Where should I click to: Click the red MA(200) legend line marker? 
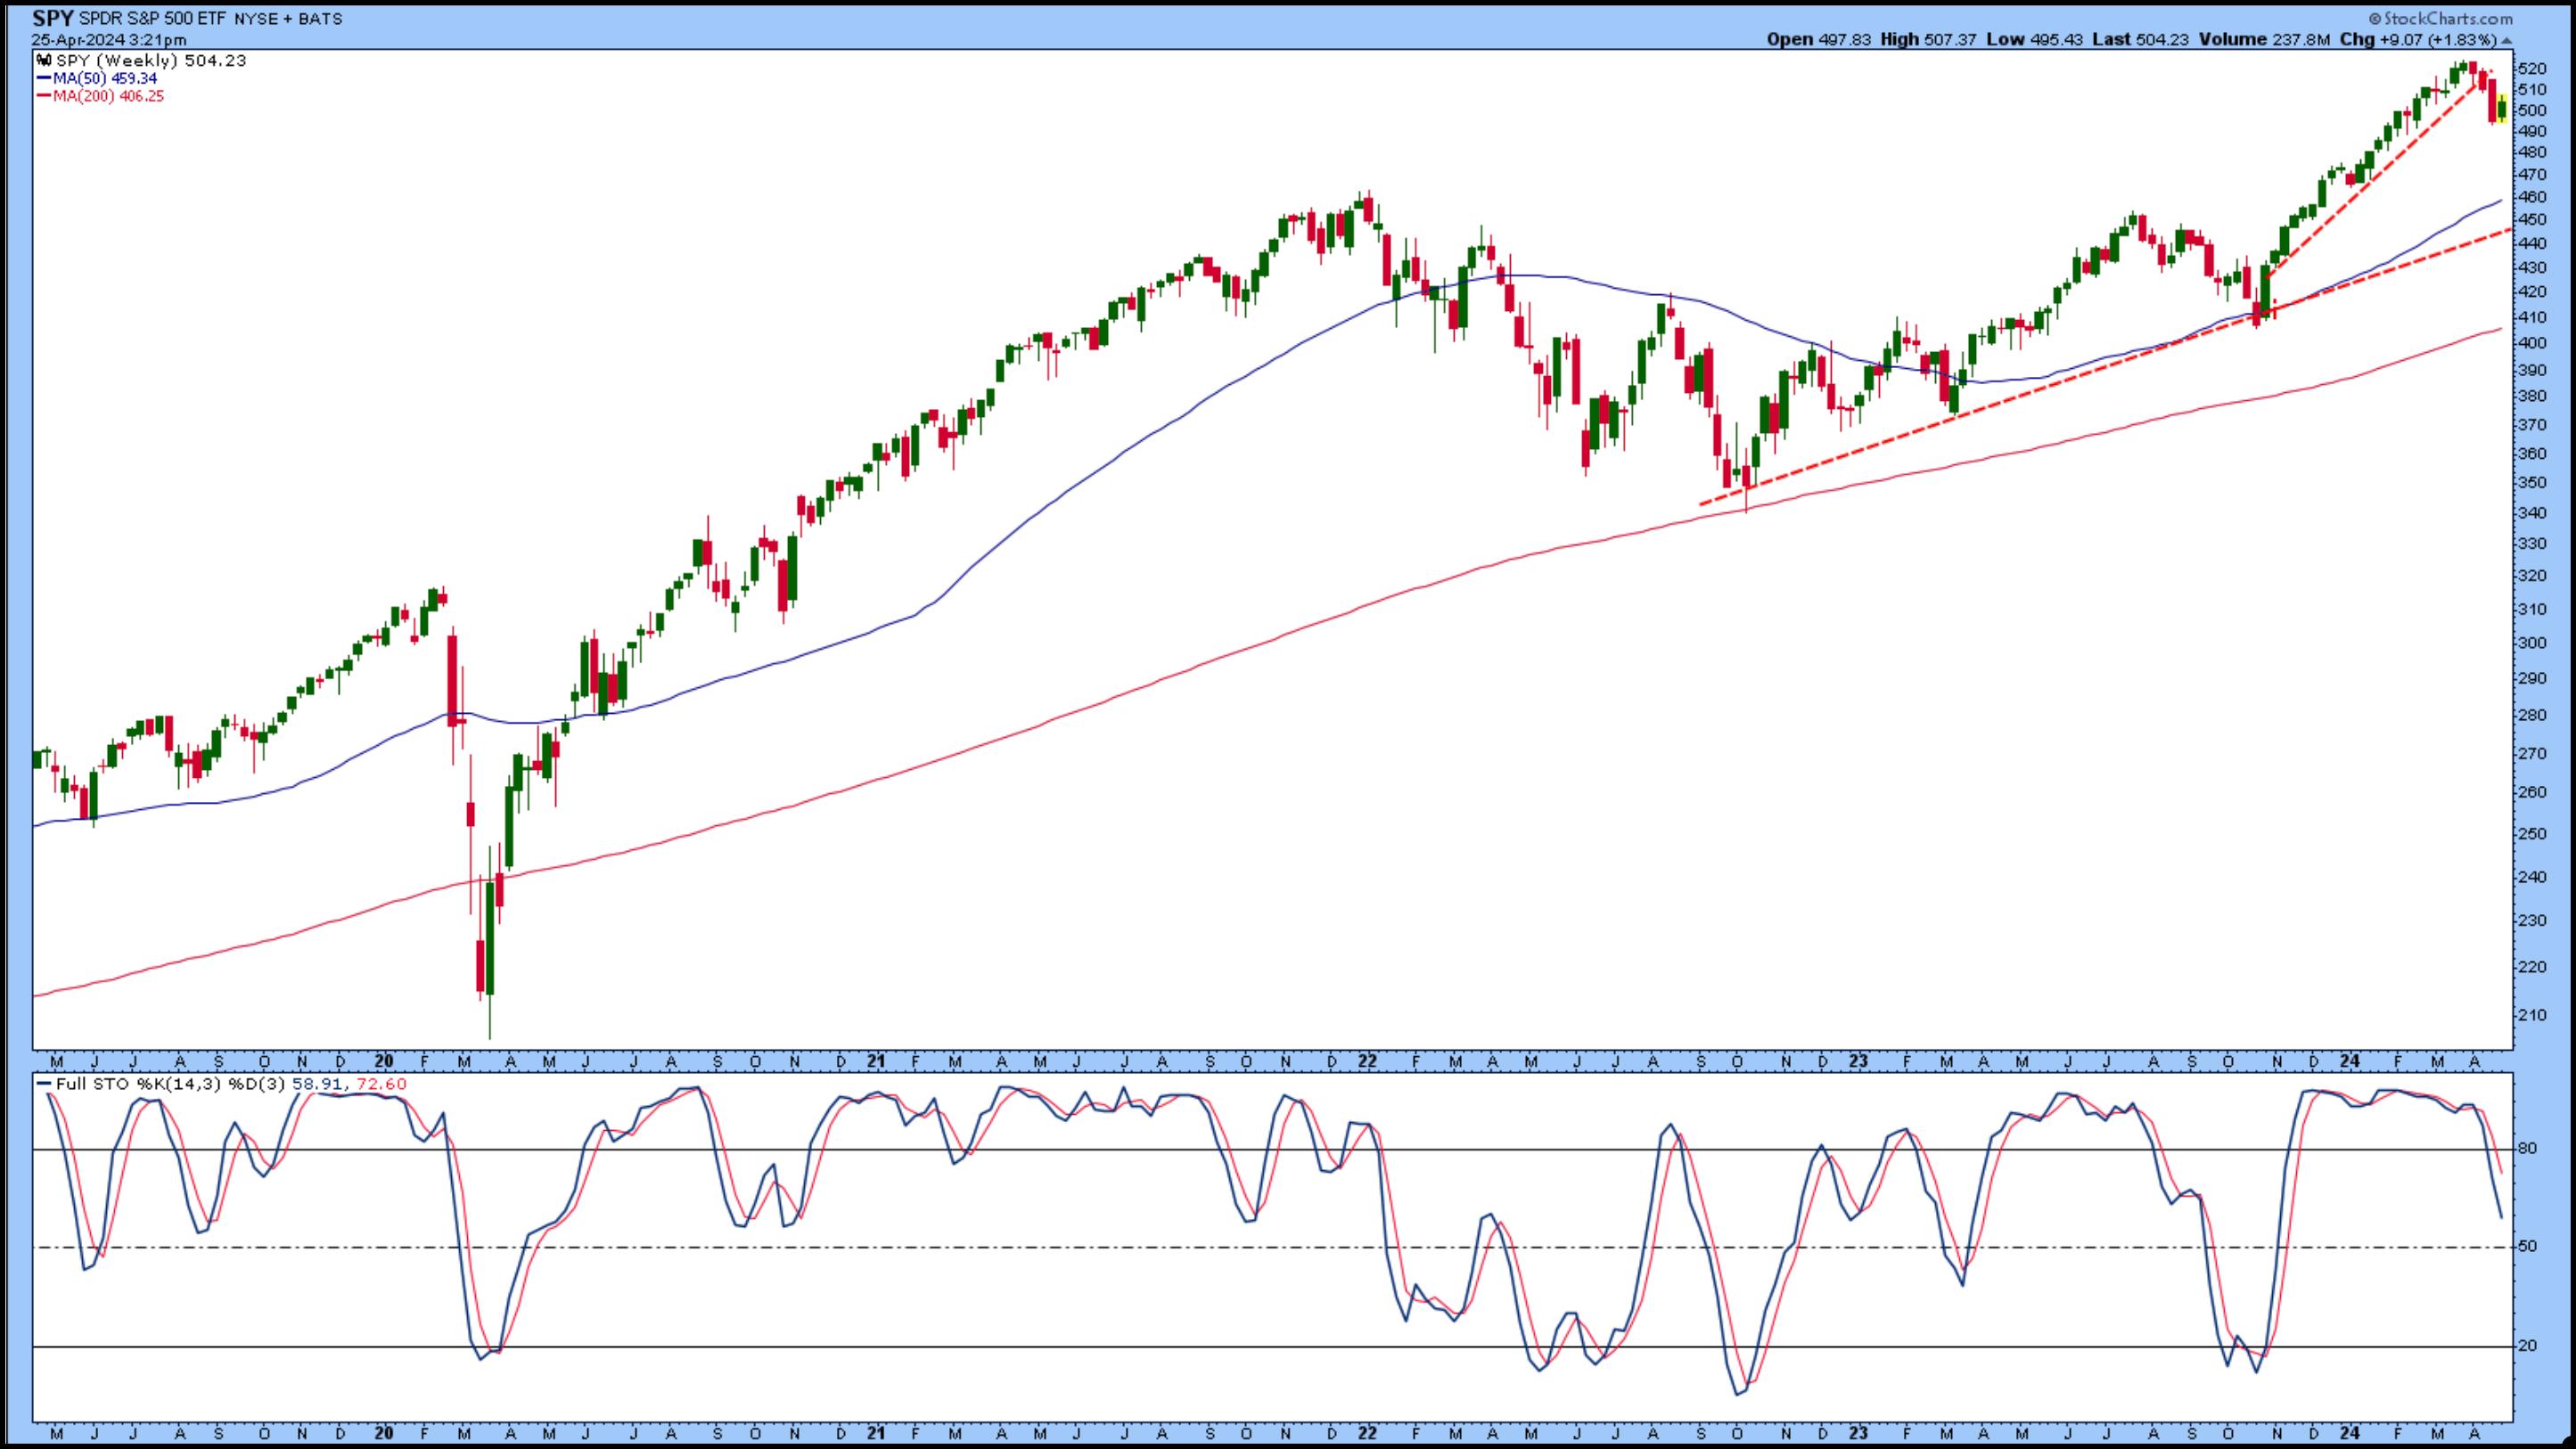[x=44, y=96]
